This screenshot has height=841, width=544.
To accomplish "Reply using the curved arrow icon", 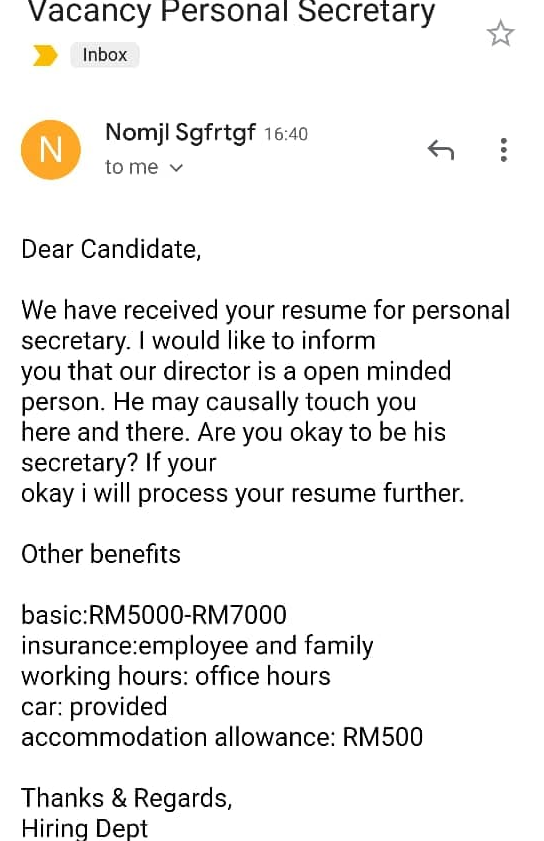I will coord(441,150).
